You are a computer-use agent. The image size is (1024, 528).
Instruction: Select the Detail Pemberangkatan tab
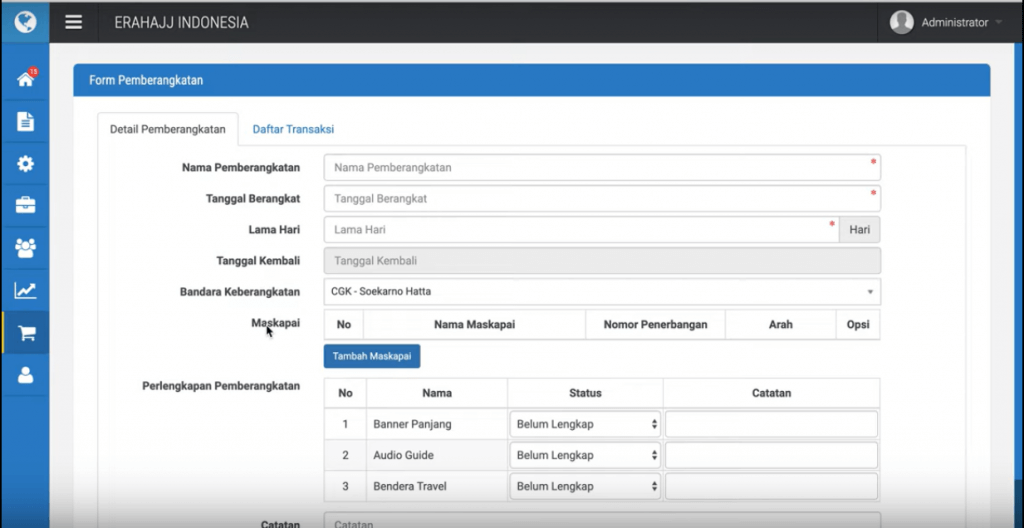[168, 129]
